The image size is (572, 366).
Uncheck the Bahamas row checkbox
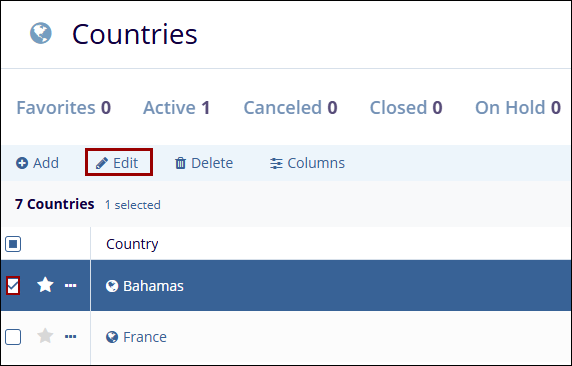pos(13,286)
